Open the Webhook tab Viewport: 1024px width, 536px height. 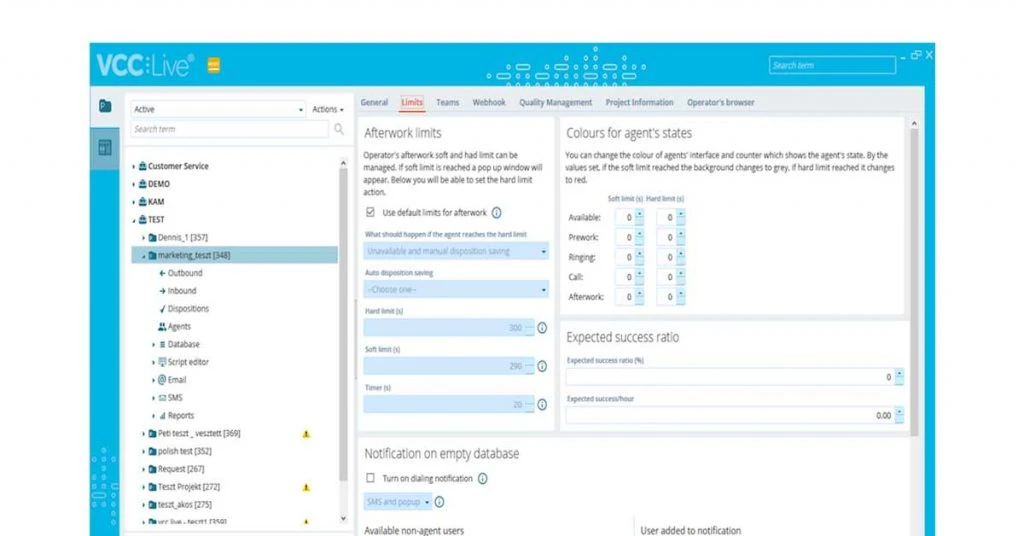pyautogui.click(x=489, y=102)
